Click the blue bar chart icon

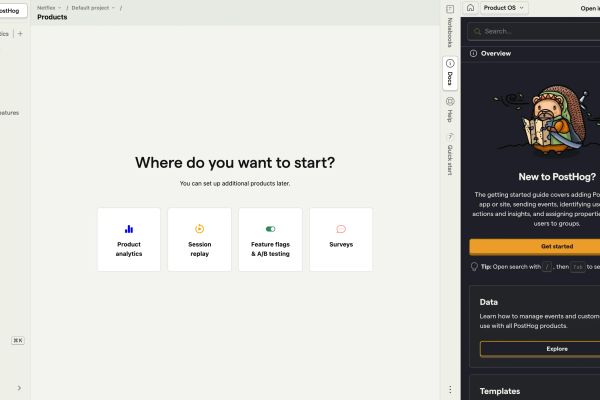129,229
